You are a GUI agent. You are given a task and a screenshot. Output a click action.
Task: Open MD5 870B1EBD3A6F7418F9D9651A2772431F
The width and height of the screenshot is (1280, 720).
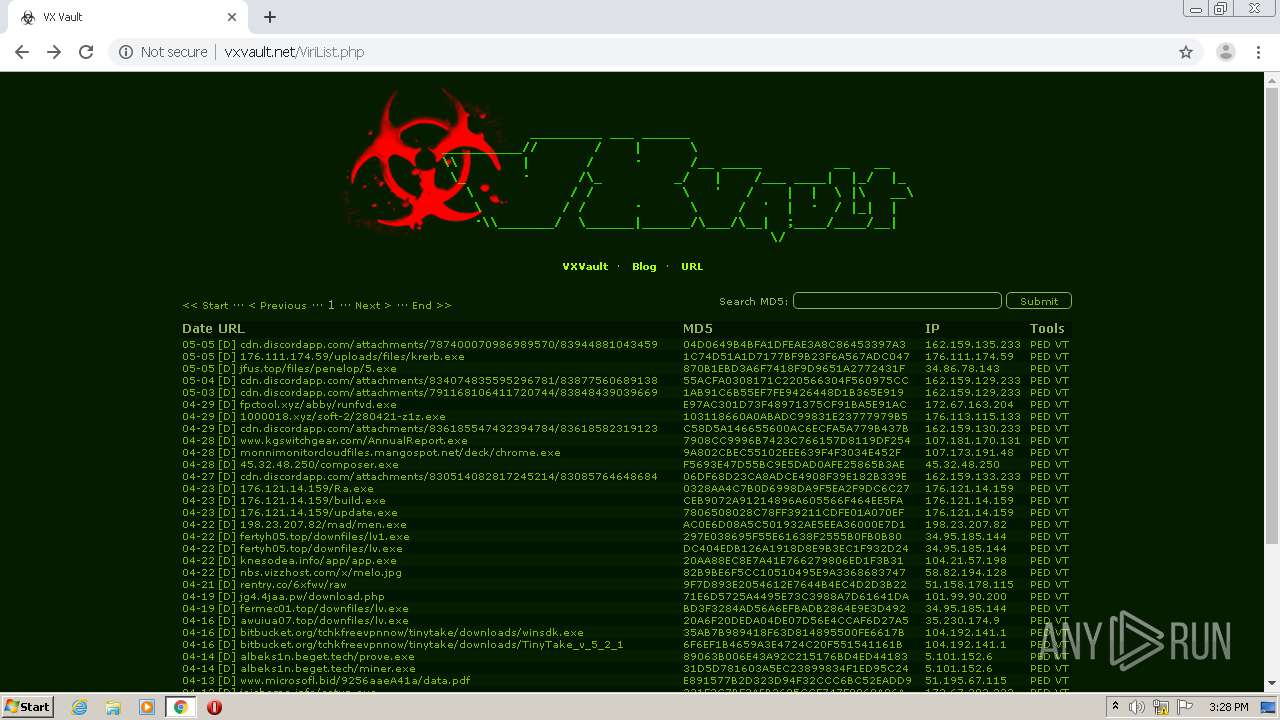pos(794,369)
